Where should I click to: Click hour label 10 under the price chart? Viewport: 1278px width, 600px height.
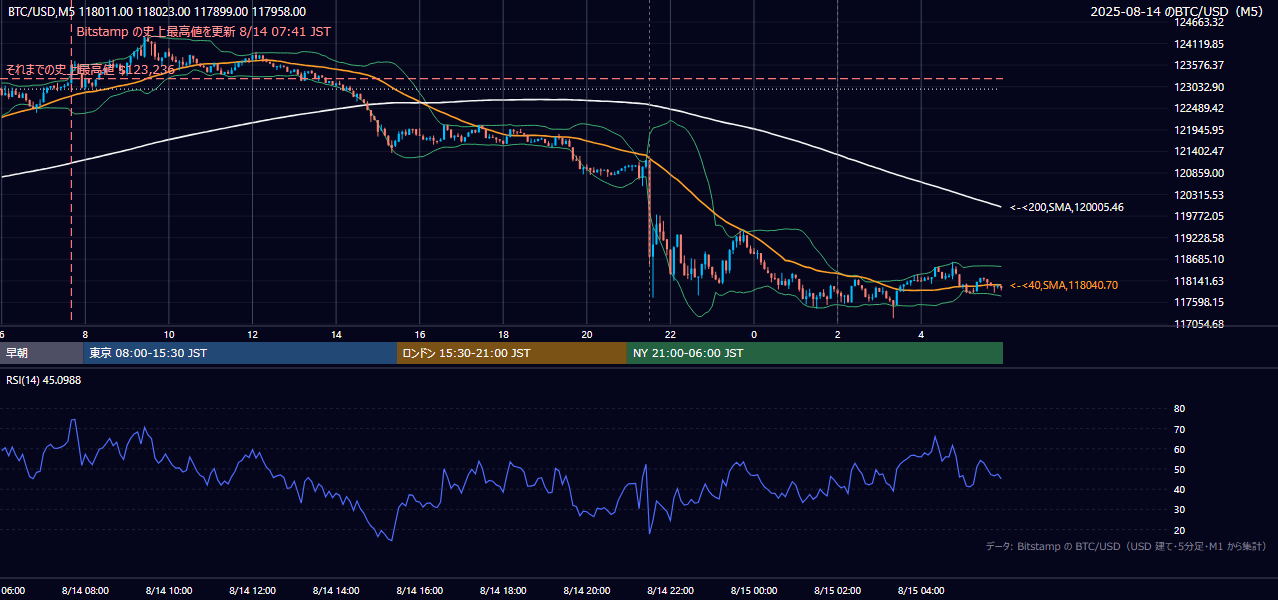pyautogui.click(x=169, y=335)
